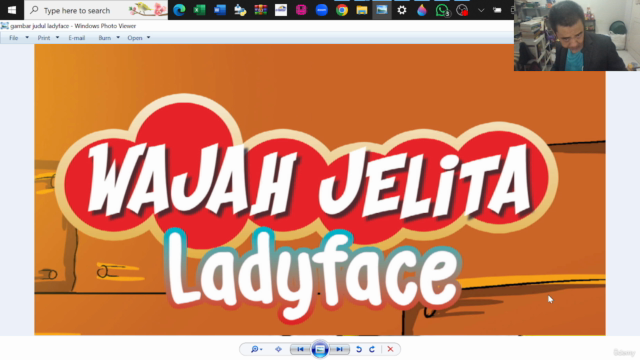Open Zoom from taskbar
640x360 pixels.
pos(322,10)
